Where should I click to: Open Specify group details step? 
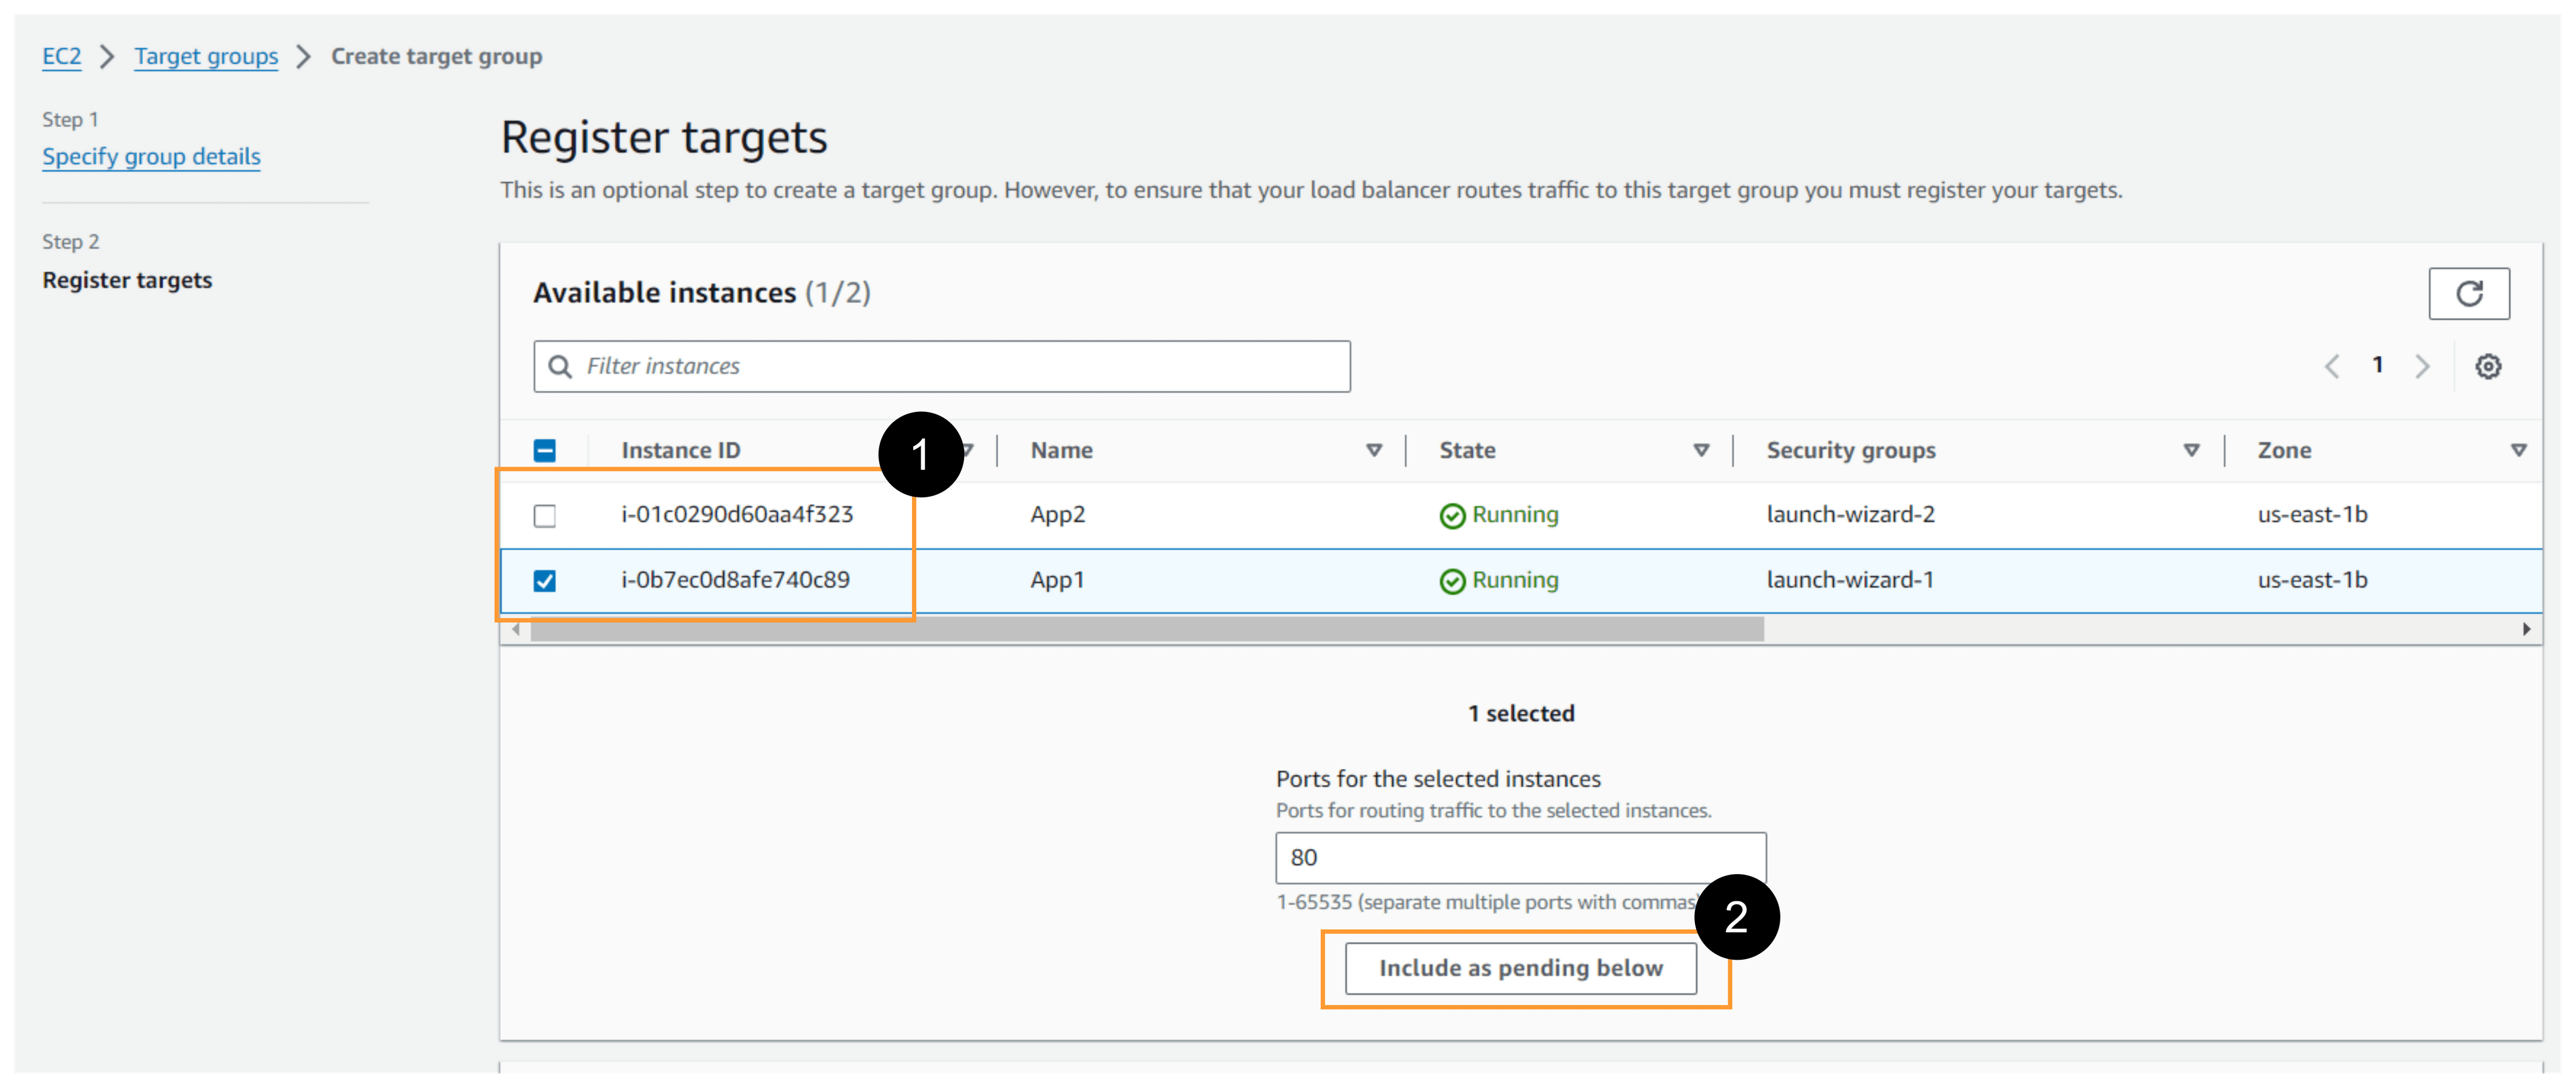pyautogui.click(x=151, y=157)
